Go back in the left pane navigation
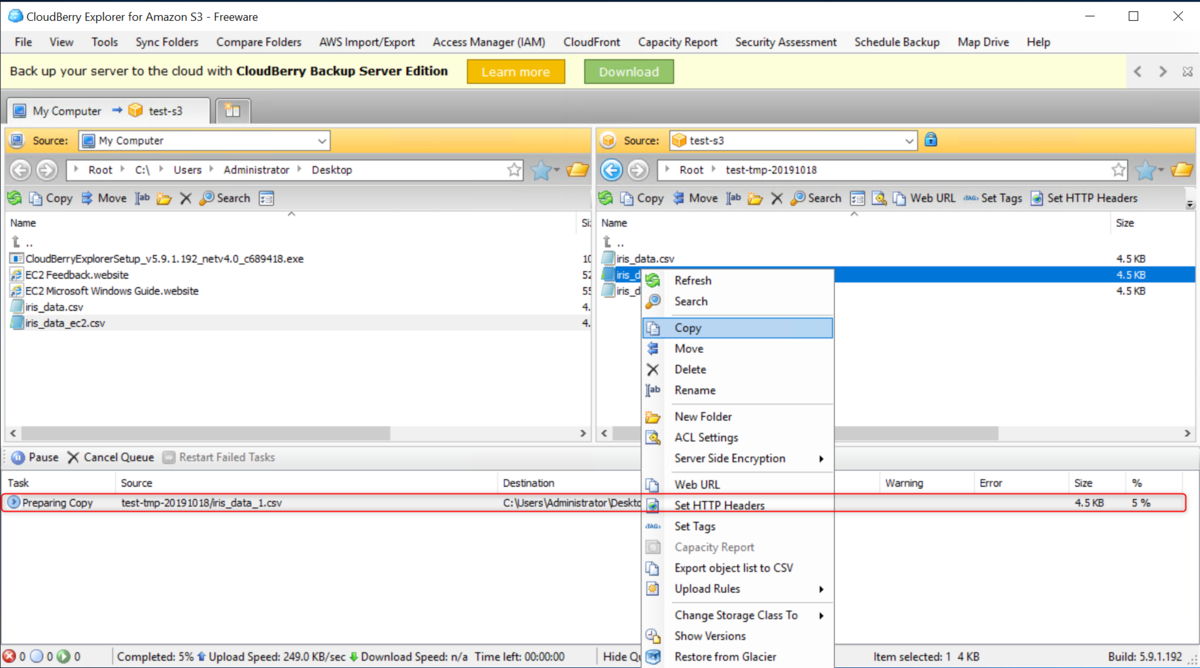Image resolution: width=1200 pixels, height=668 pixels. click(20, 170)
